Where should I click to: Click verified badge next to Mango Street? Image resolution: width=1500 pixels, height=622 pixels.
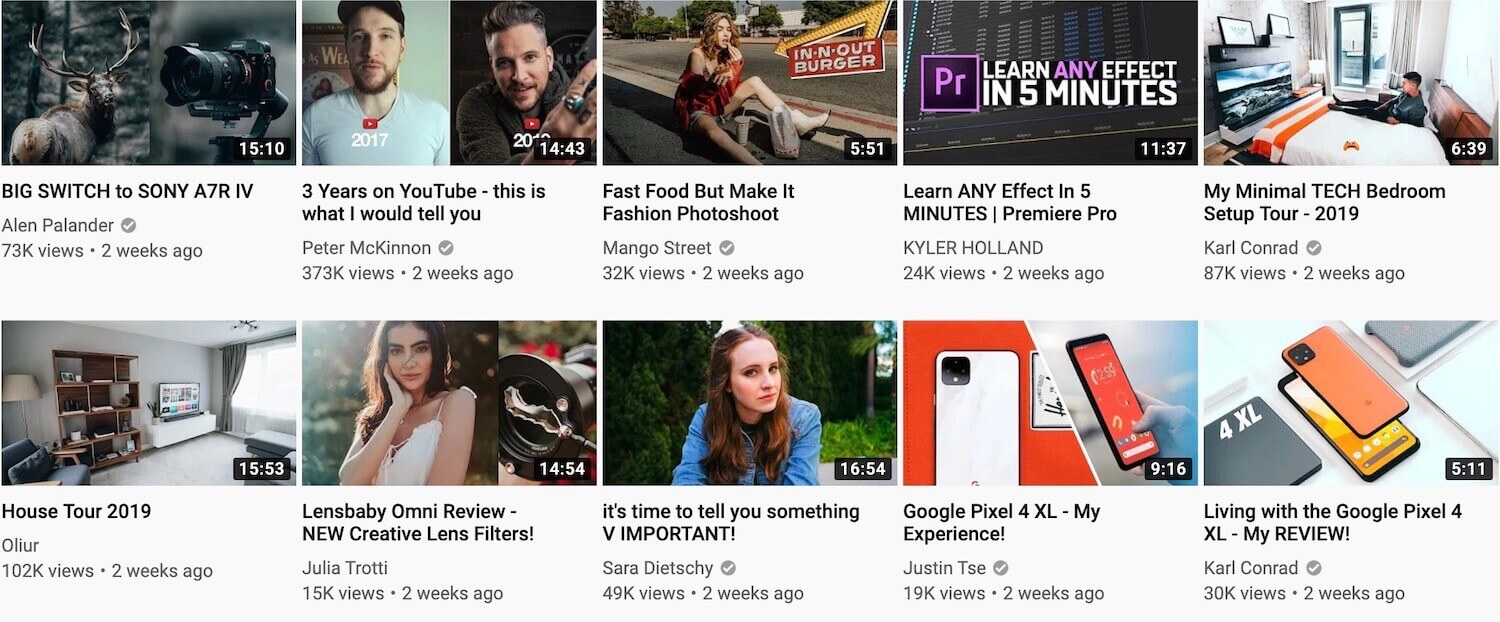click(x=727, y=248)
